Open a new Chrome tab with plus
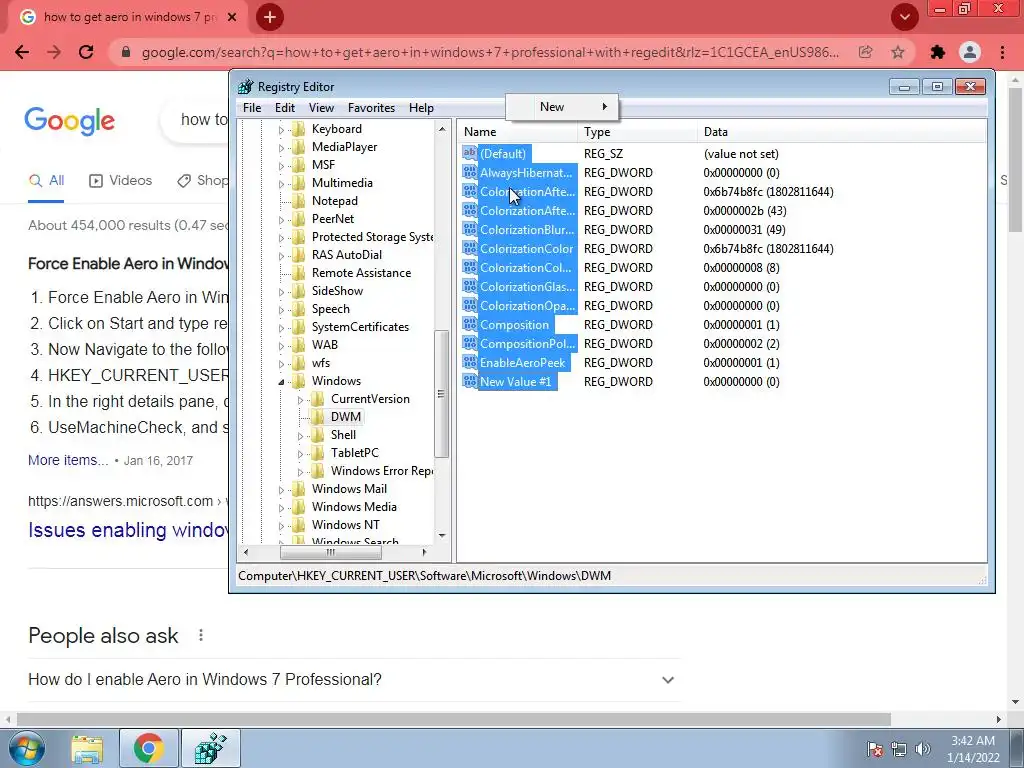Viewport: 1024px width, 768px height. coord(270,17)
